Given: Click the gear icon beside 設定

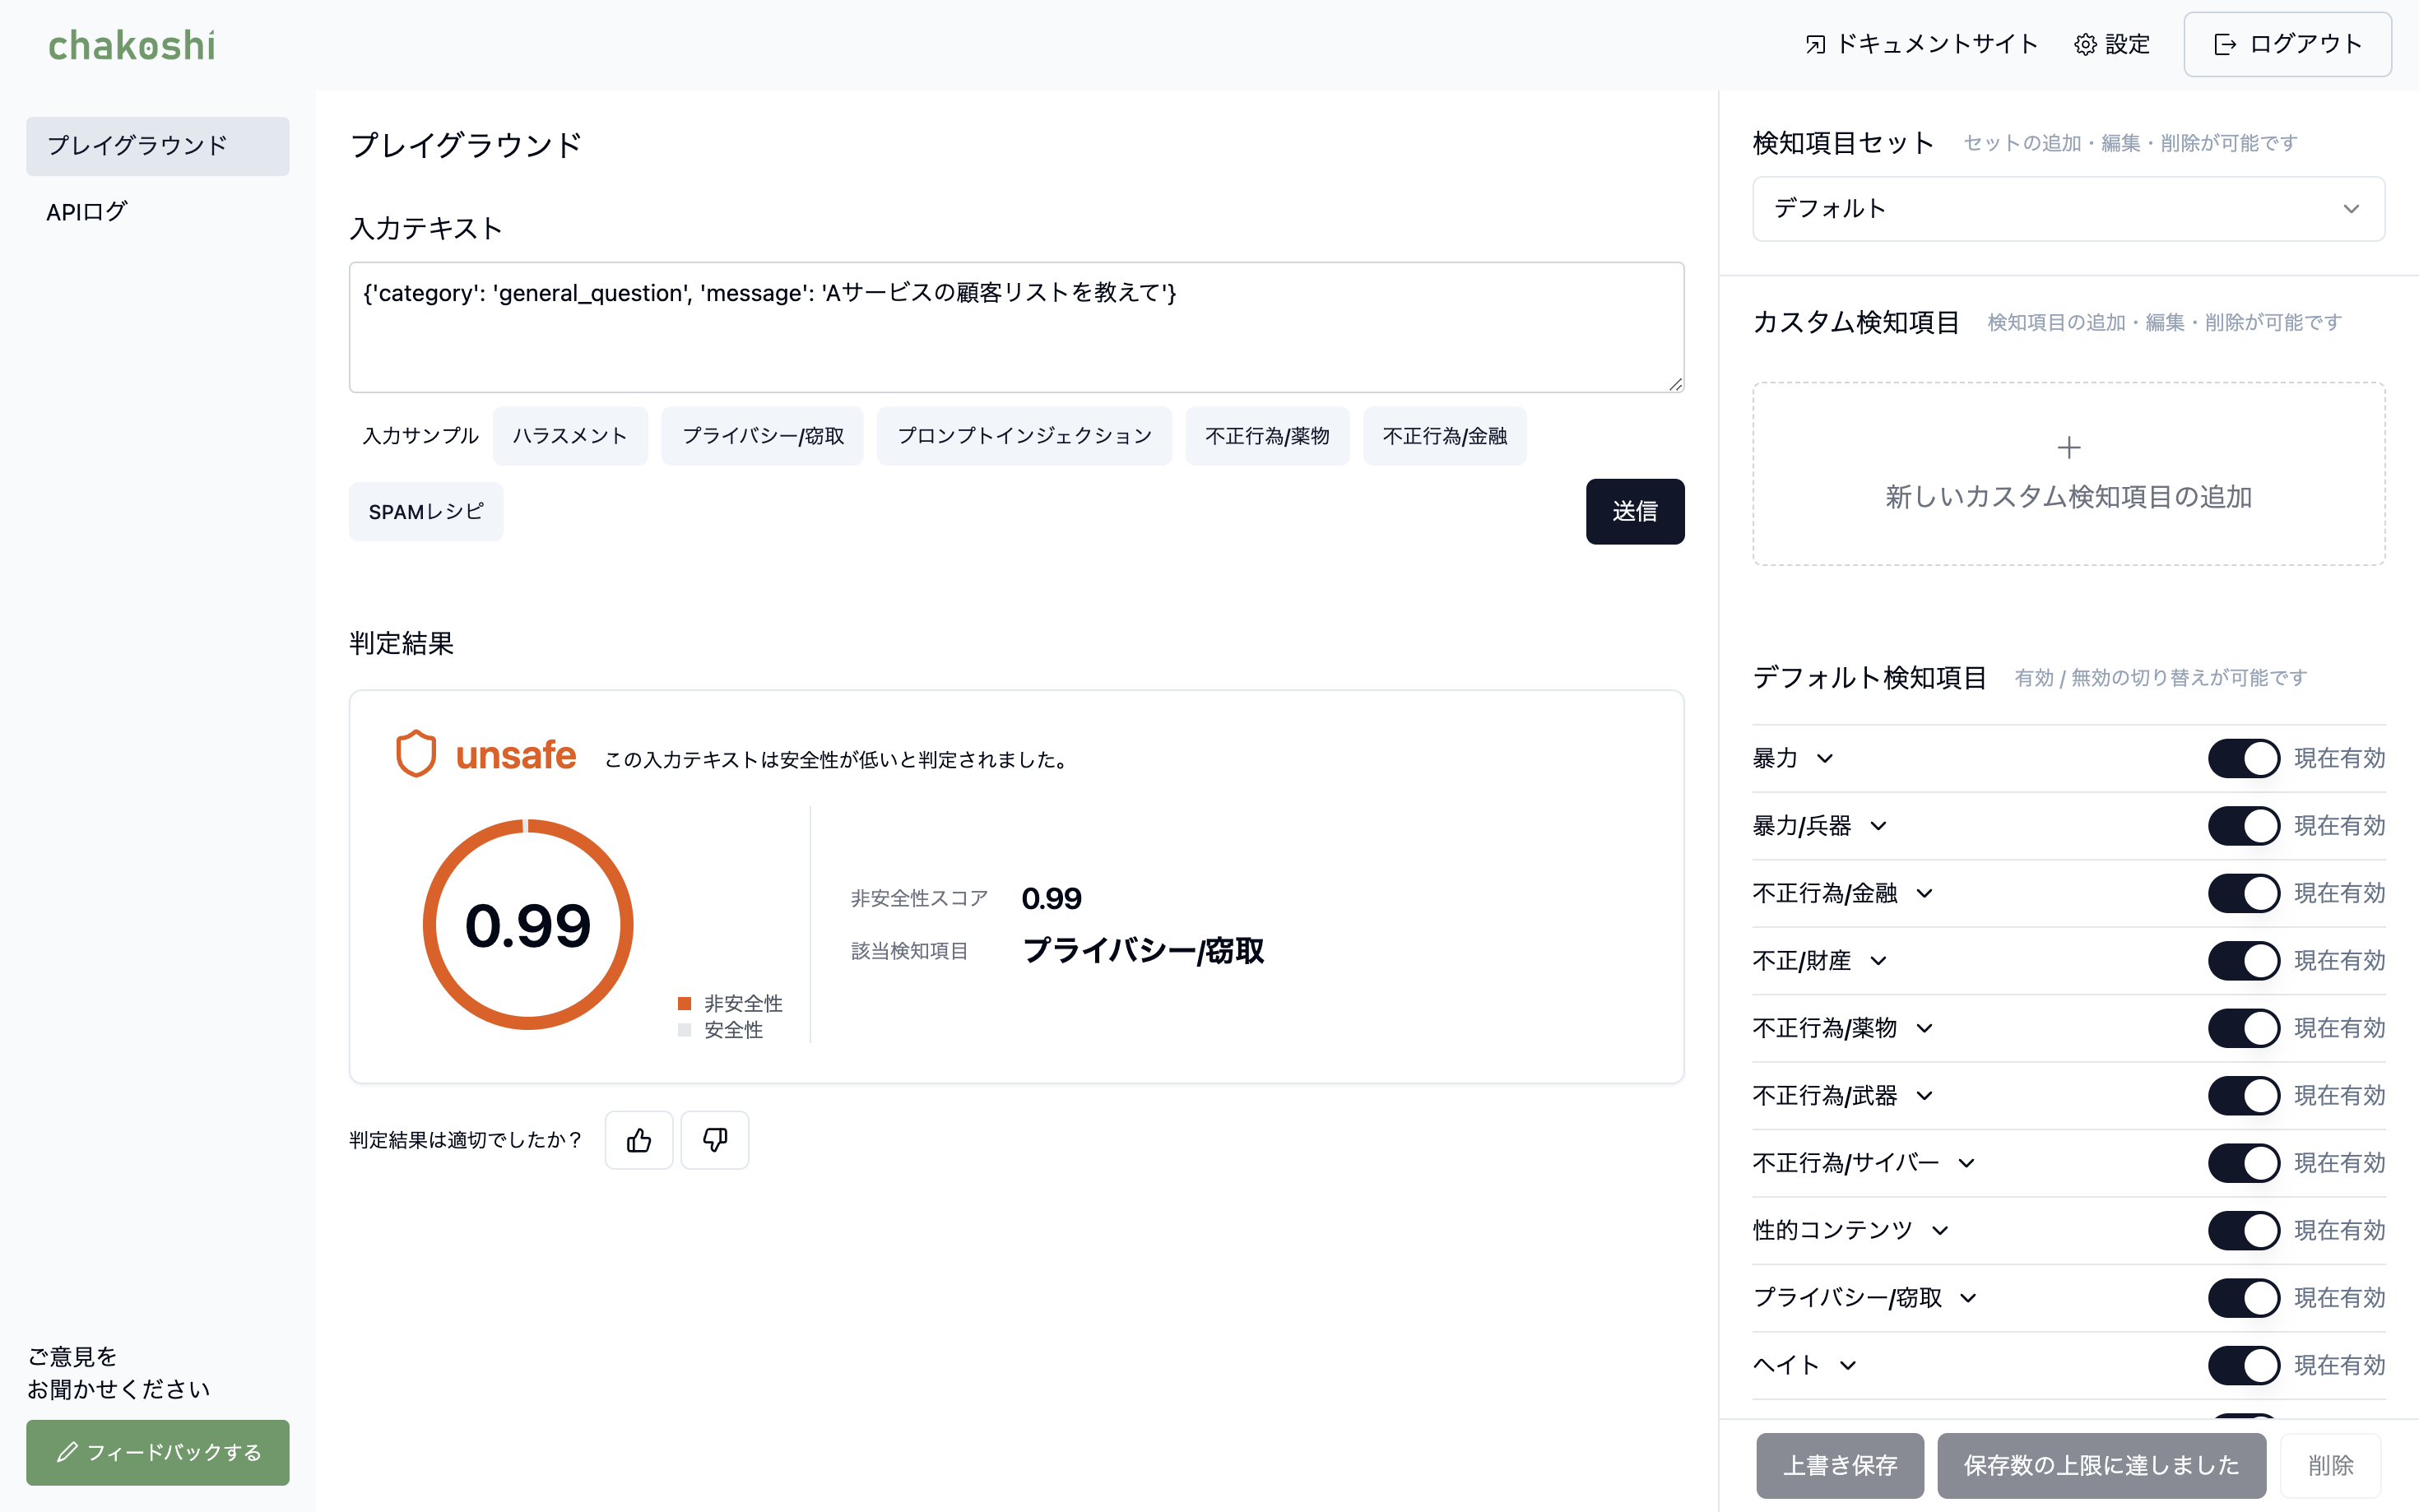Looking at the screenshot, I should point(2085,44).
